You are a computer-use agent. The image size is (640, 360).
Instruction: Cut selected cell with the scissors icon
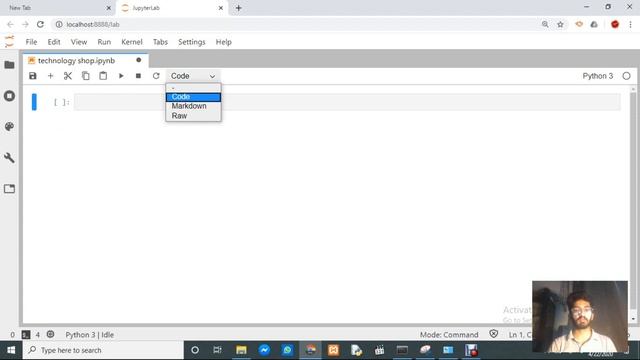(68, 76)
